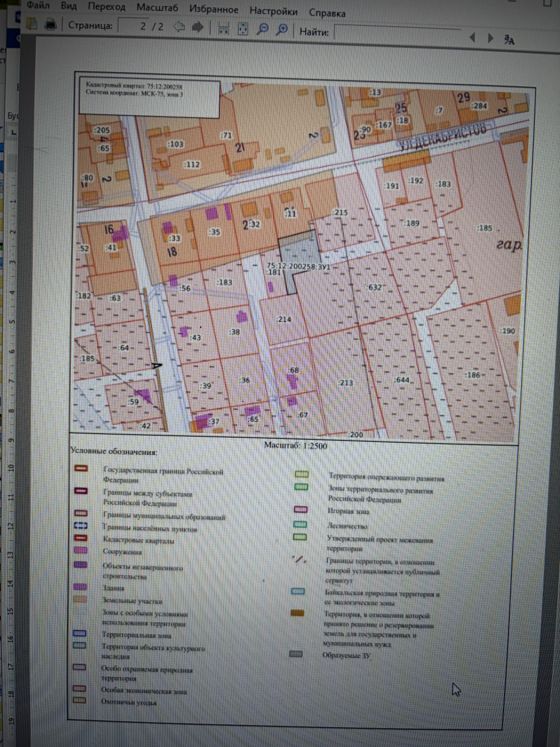Viewport: 560px width, 747px height.
Task: Open the Избранное menu
Action: coord(214,10)
